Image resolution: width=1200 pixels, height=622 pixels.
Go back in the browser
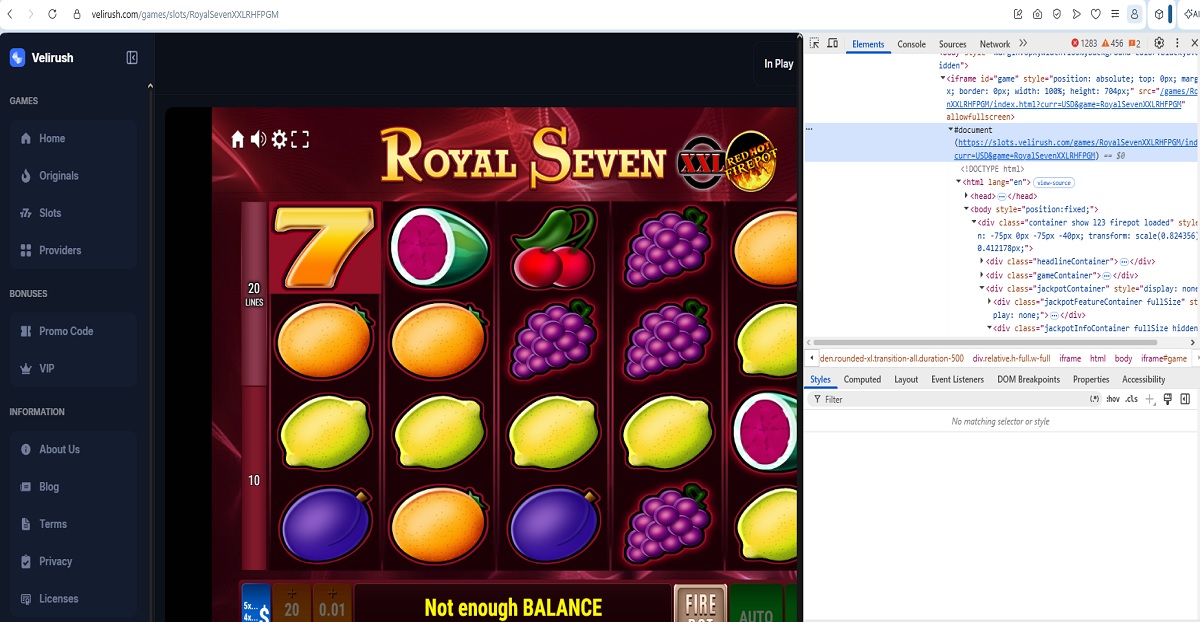[8, 14]
